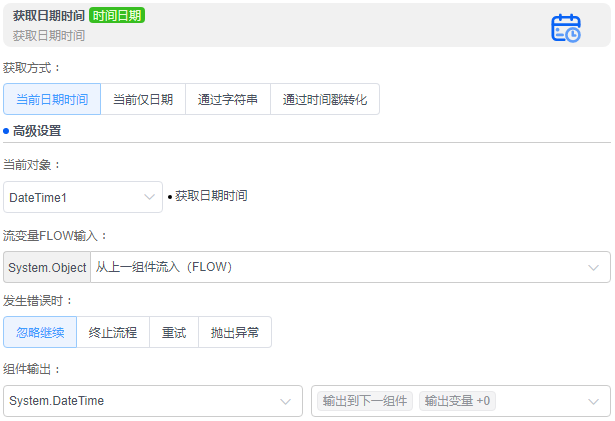This screenshot has width=615, height=421.
Task: Click the green 时间日期 badge
Action: [117, 16]
